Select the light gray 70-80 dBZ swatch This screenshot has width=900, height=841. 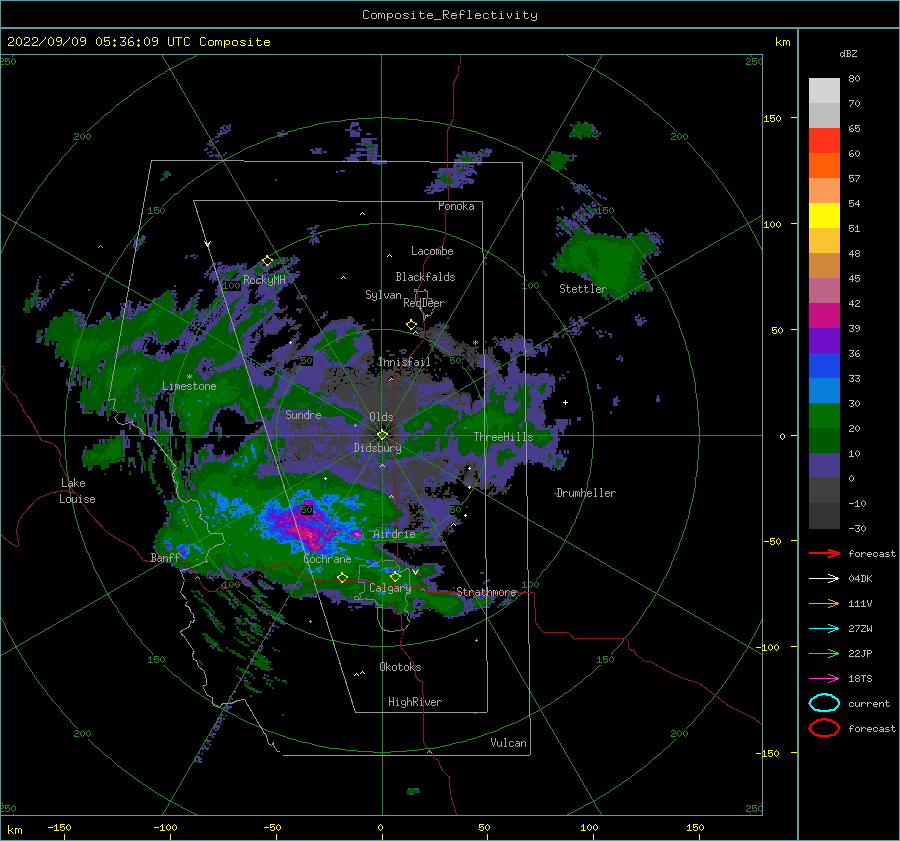pos(824,91)
